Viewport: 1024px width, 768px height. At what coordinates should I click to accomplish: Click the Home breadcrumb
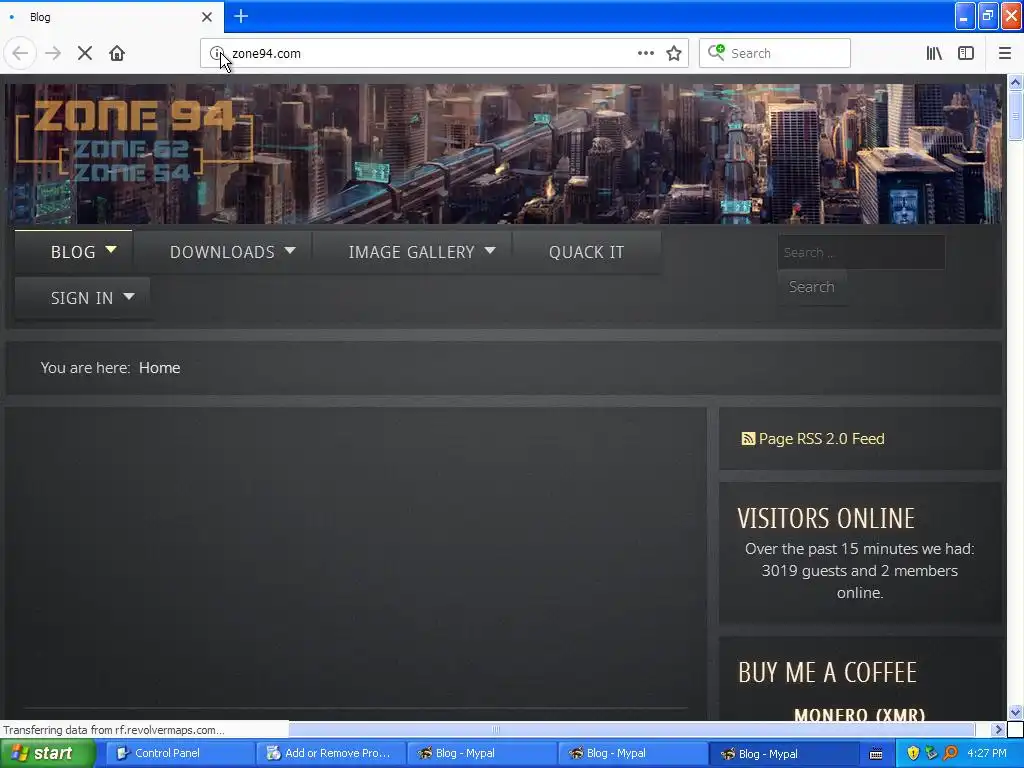tap(159, 368)
